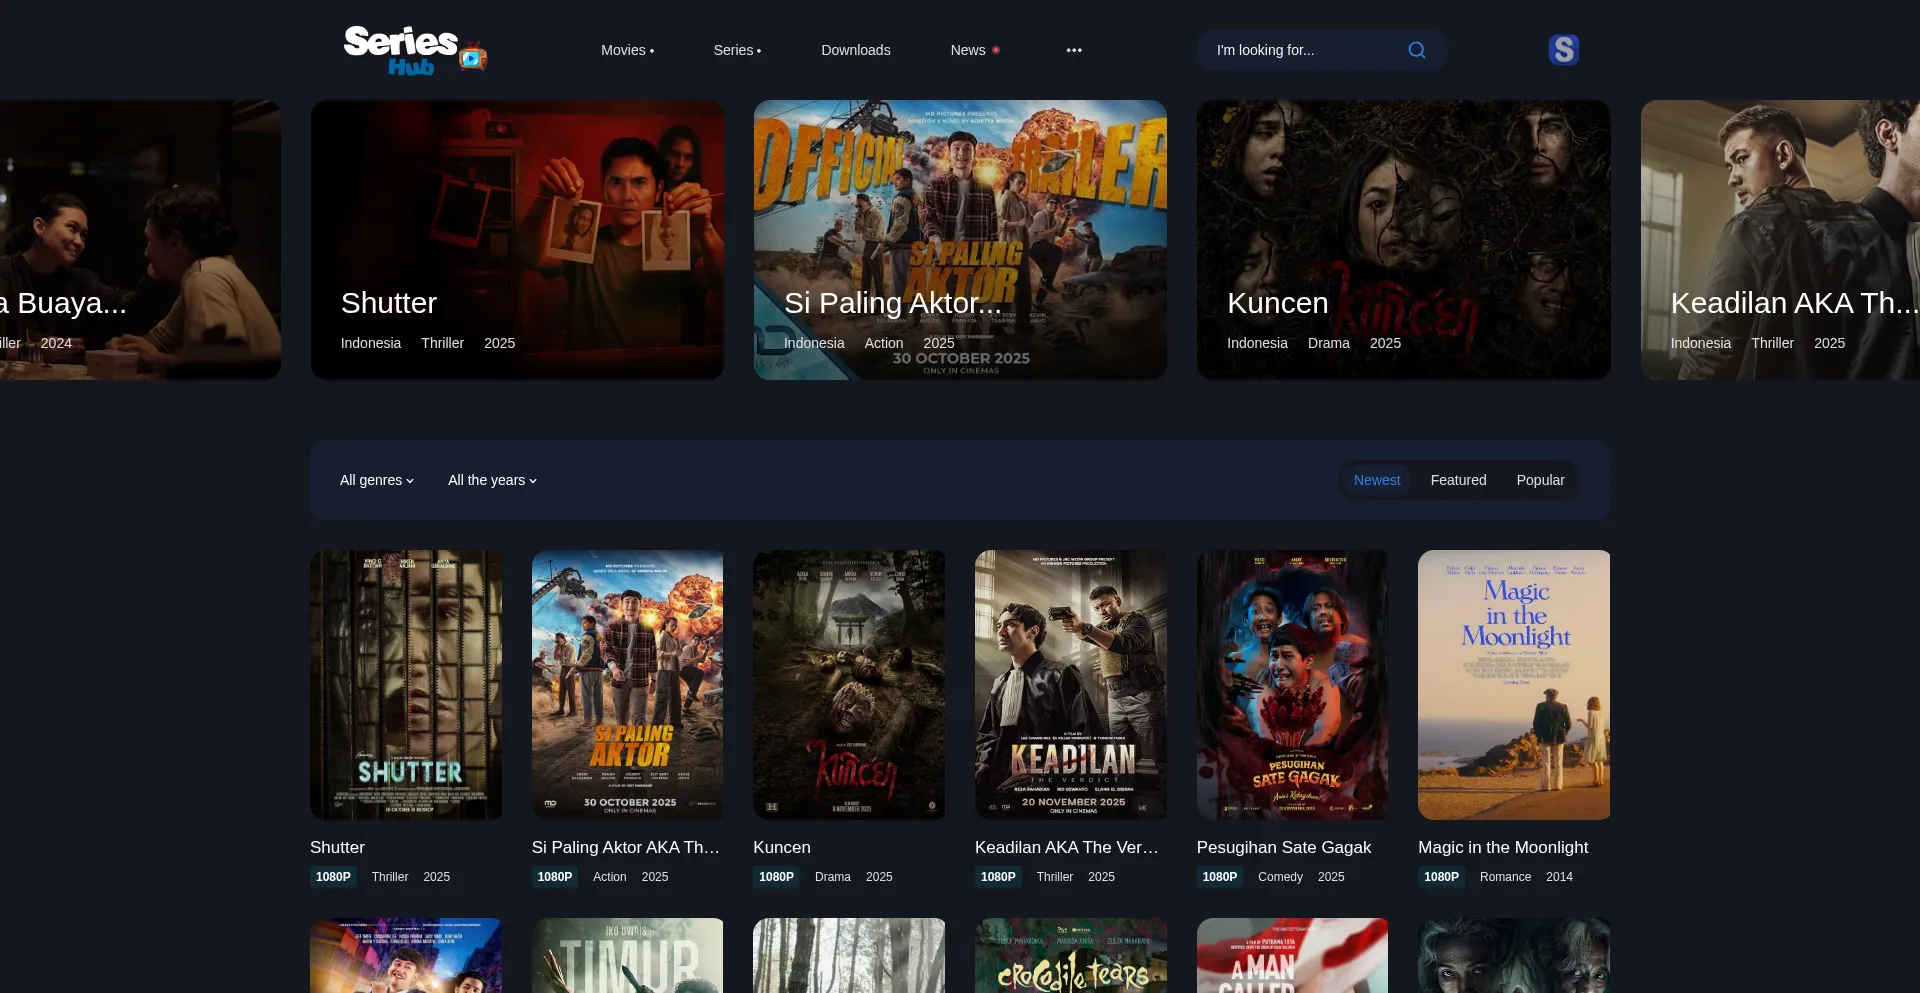Open the partially visible Buaya banner card

point(140,240)
